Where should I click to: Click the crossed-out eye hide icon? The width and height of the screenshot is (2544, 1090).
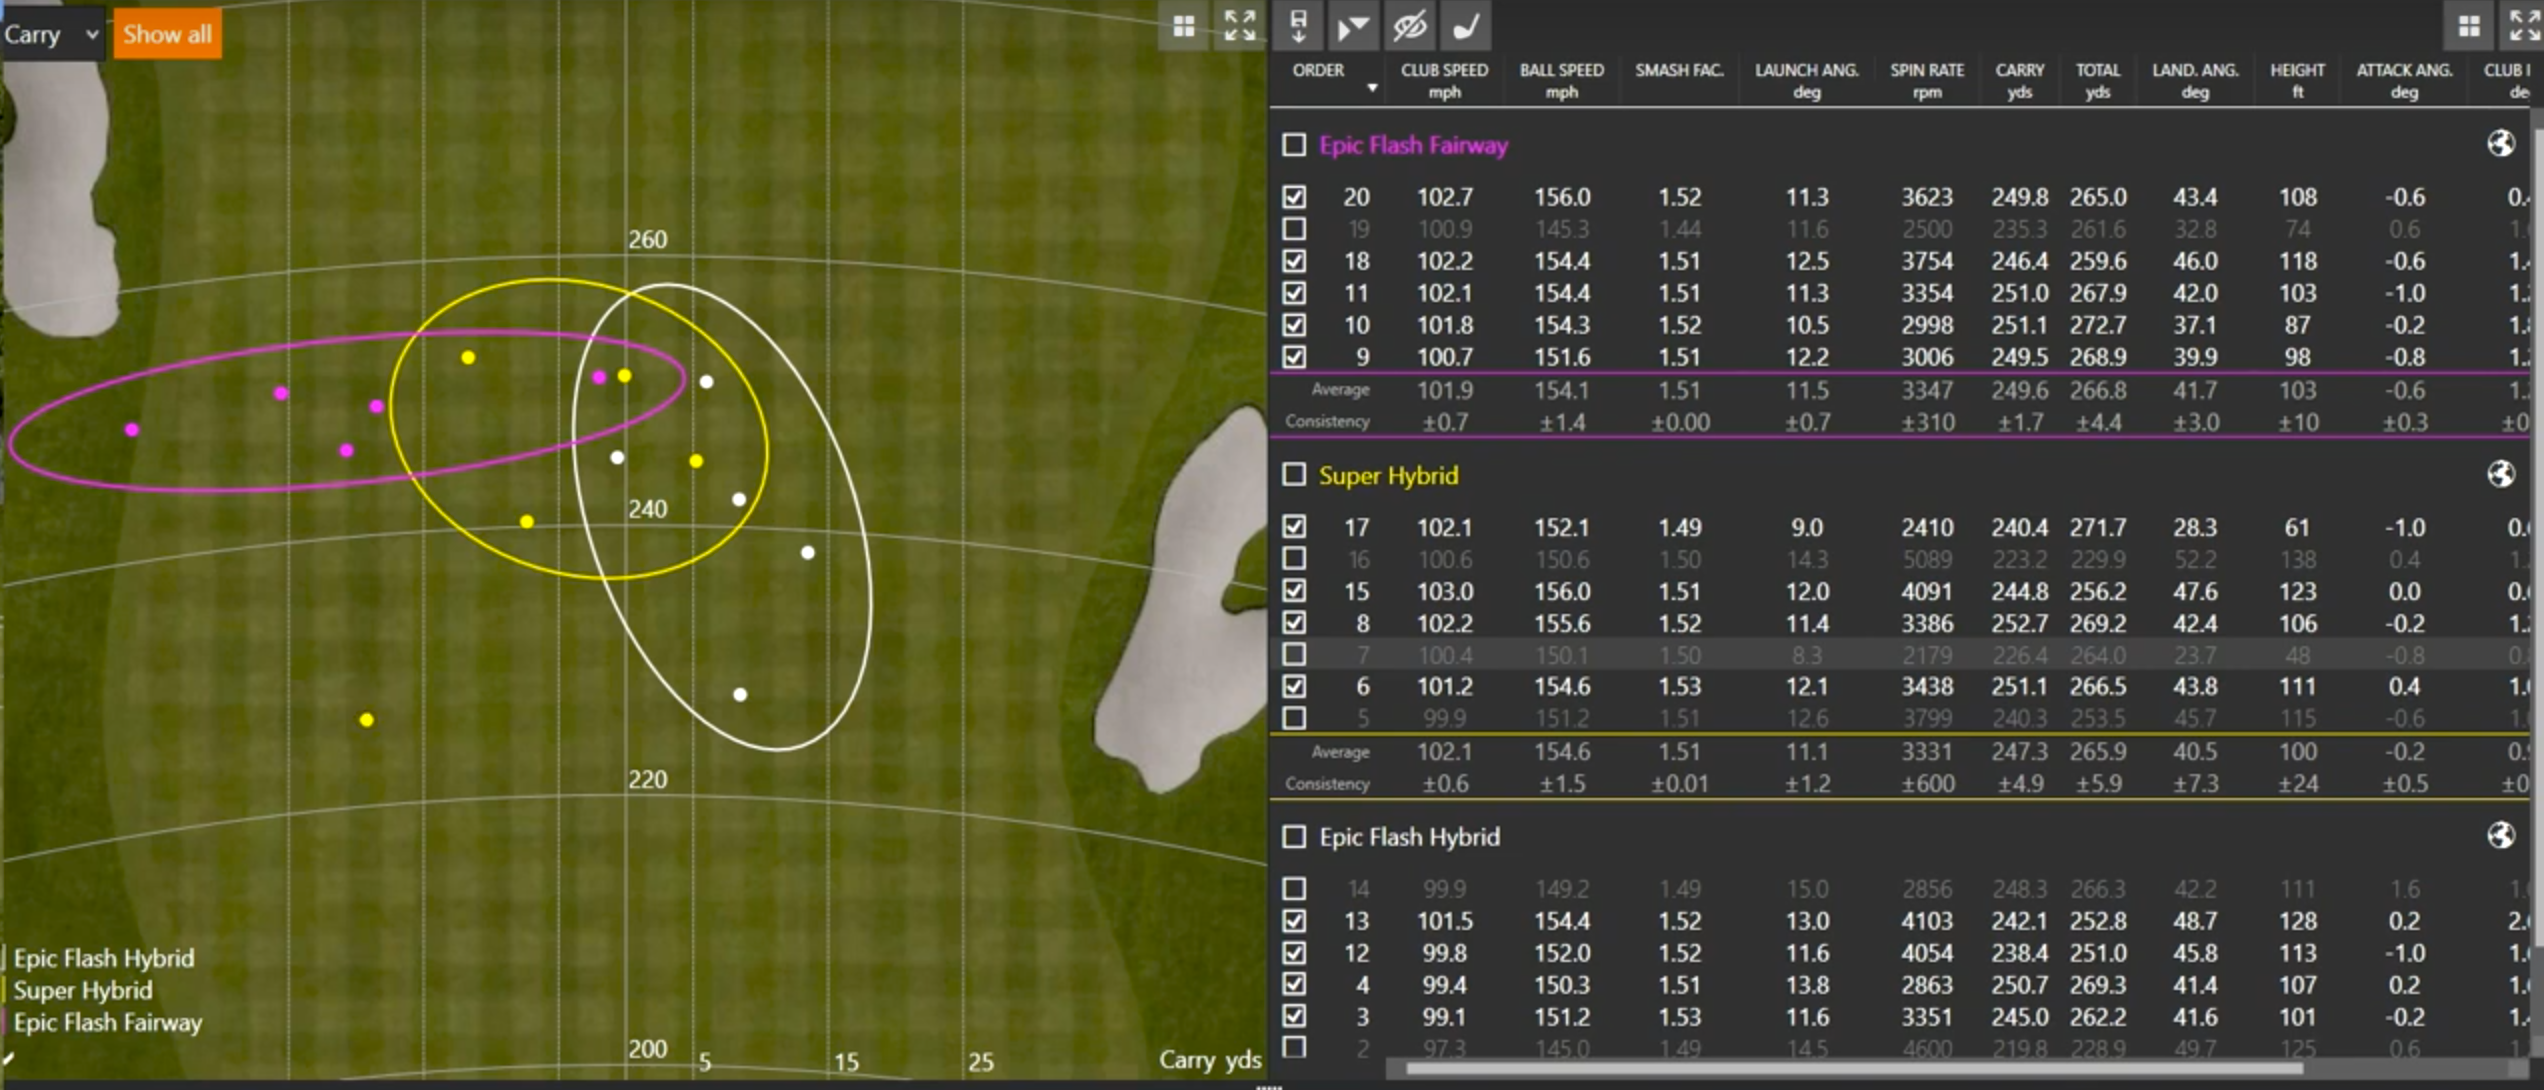tap(1409, 27)
